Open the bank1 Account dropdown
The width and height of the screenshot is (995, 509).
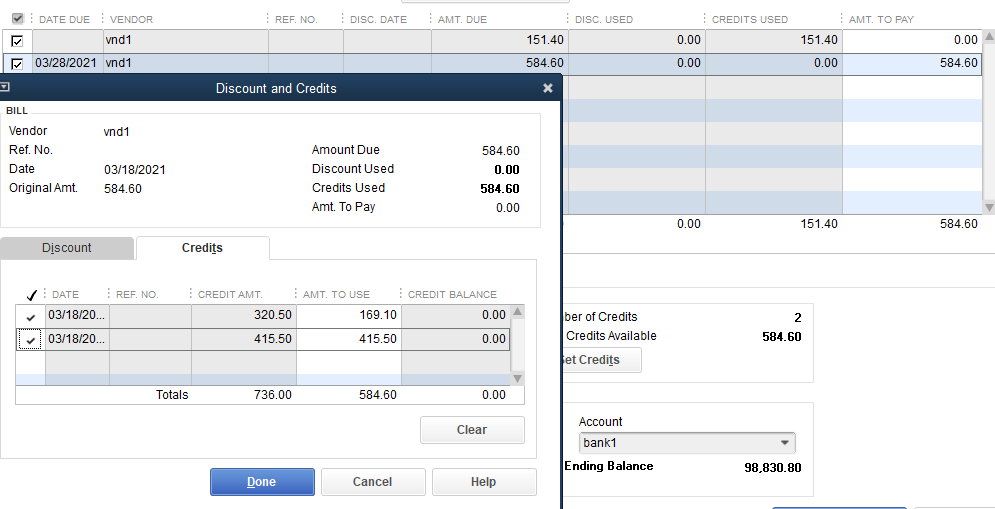tap(785, 443)
